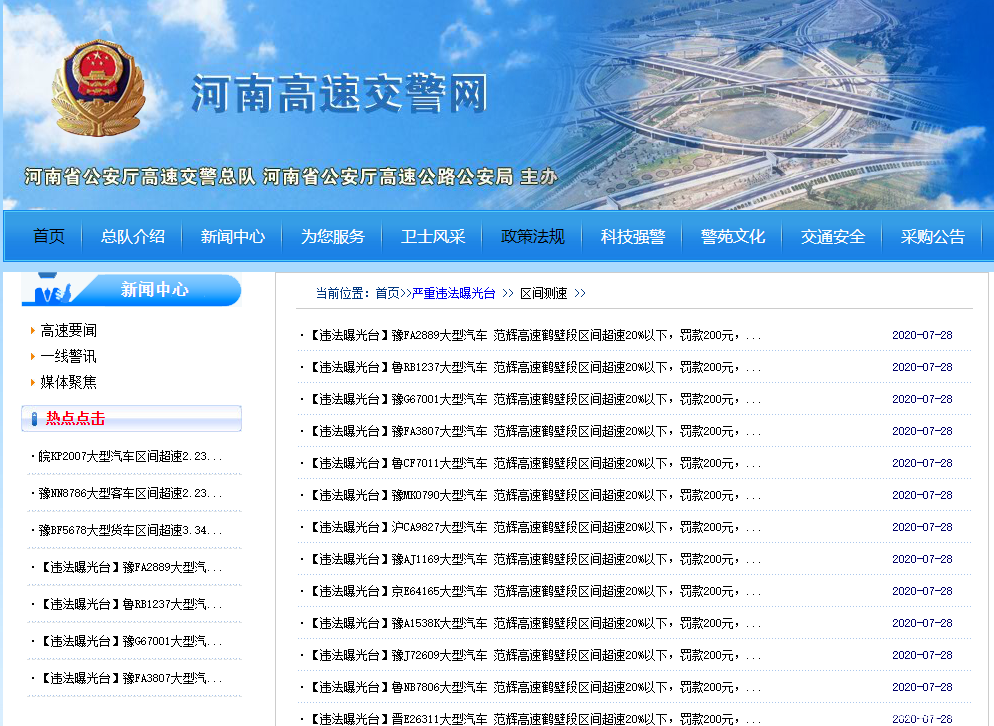Screen dimensions: 994x726
Task: Open main list entry 豫FA2889大型汽车
Action: [x=534, y=335]
